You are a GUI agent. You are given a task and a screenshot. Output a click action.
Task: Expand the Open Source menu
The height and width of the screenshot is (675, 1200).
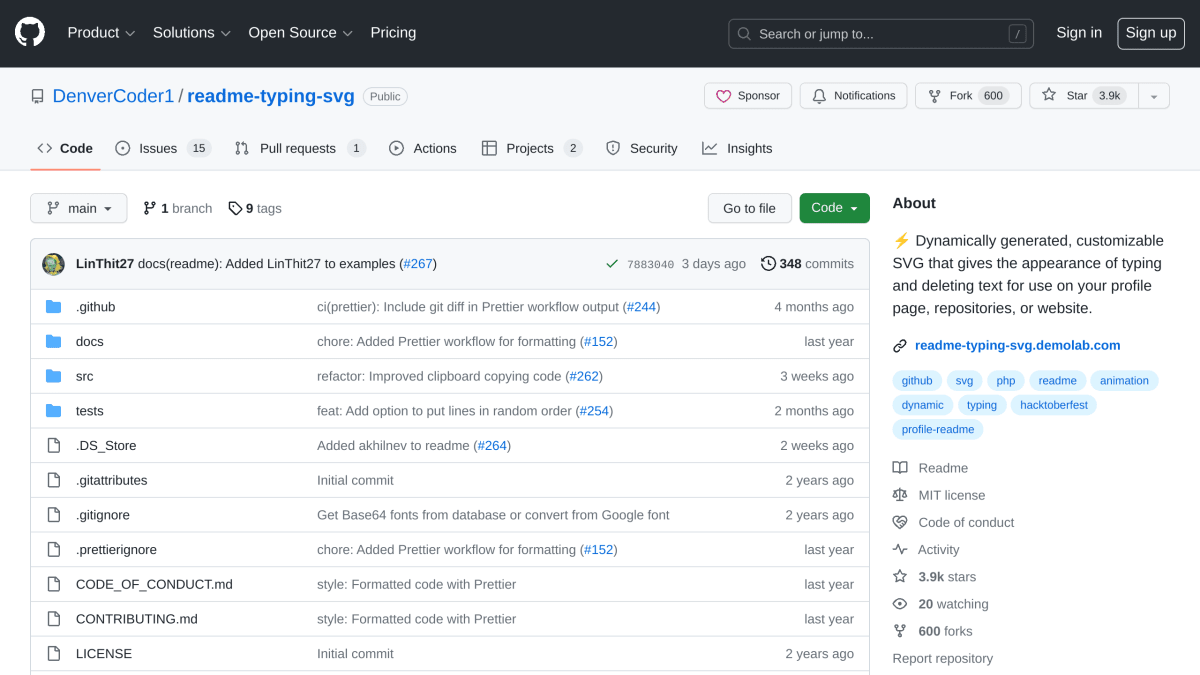(x=301, y=33)
